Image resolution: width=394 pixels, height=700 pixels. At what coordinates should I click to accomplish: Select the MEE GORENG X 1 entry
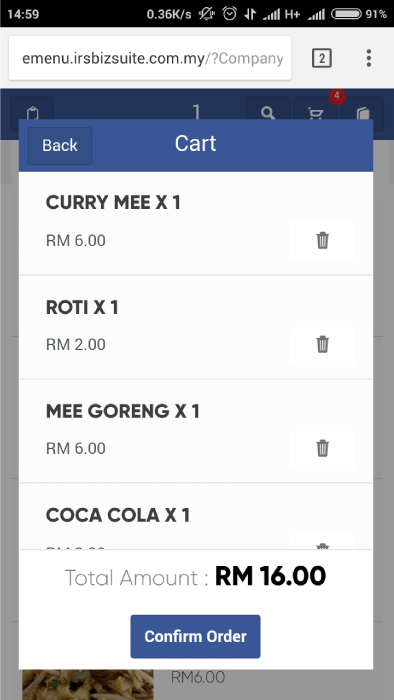(196, 431)
